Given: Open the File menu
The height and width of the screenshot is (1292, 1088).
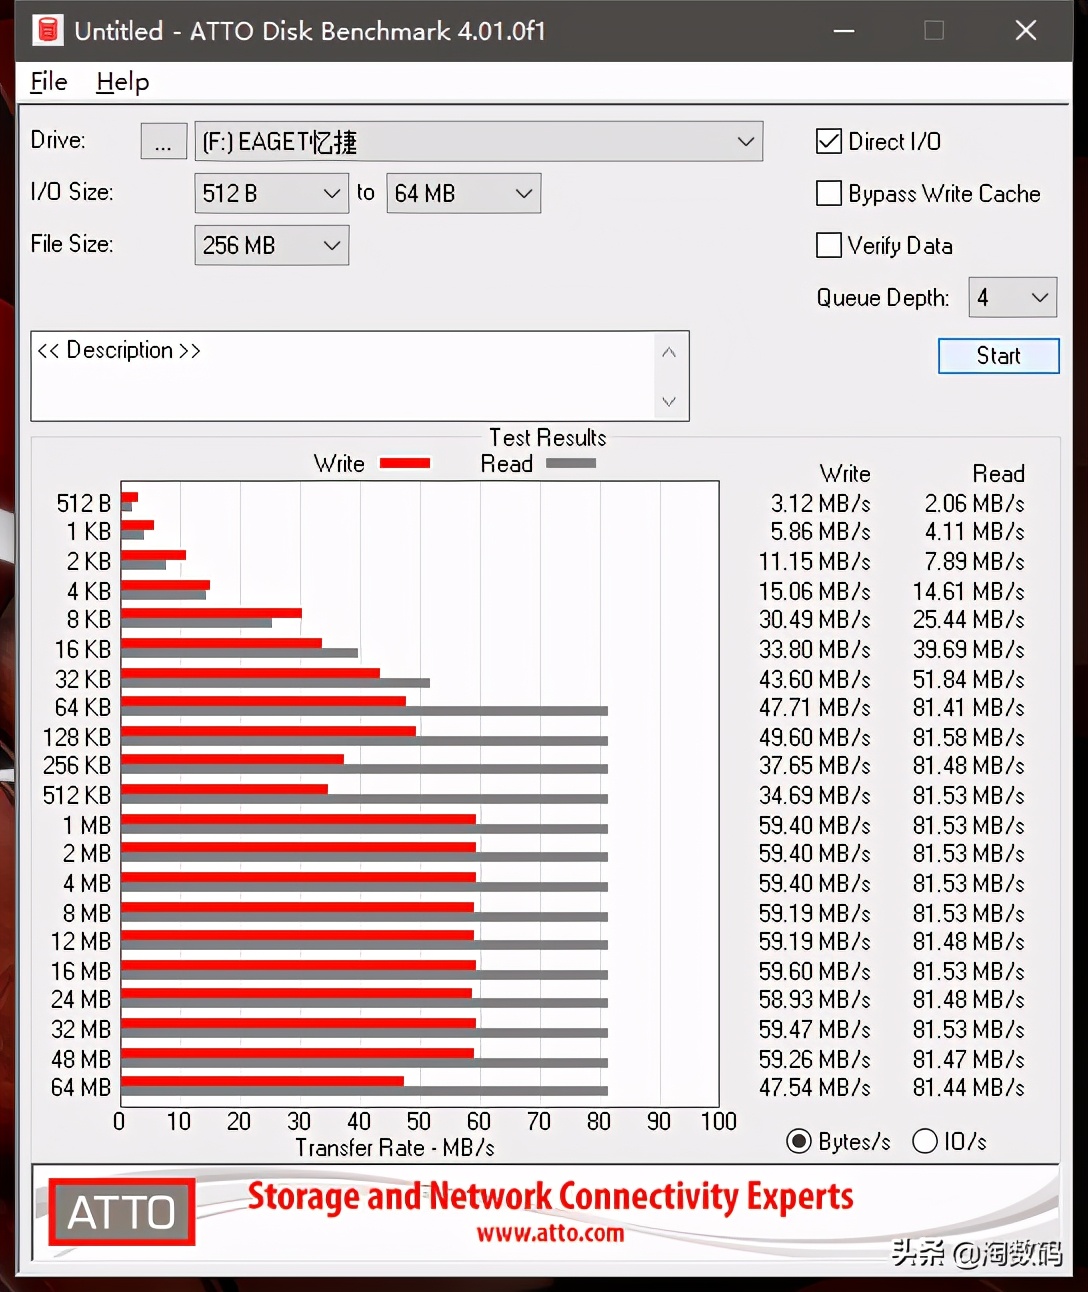Looking at the screenshot, I should coord(49,82).
